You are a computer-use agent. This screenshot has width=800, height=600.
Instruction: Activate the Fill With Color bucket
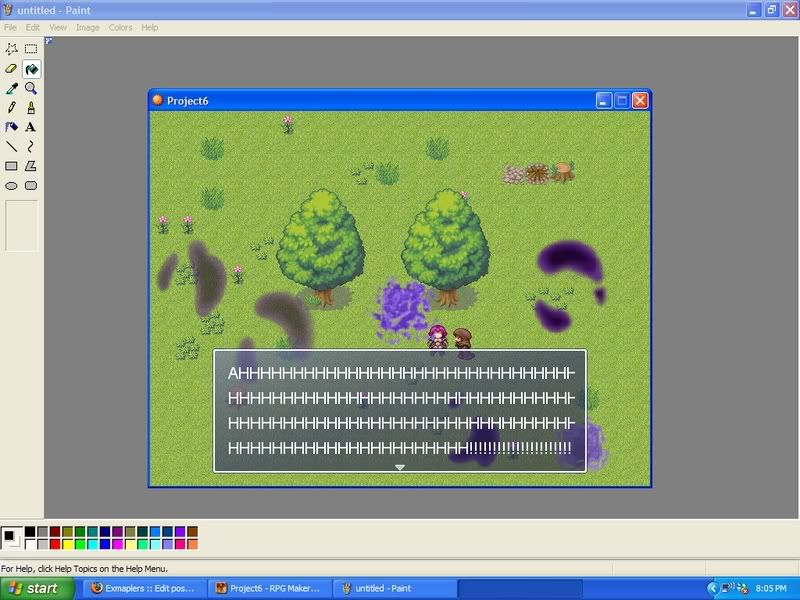tap(31, 69)
